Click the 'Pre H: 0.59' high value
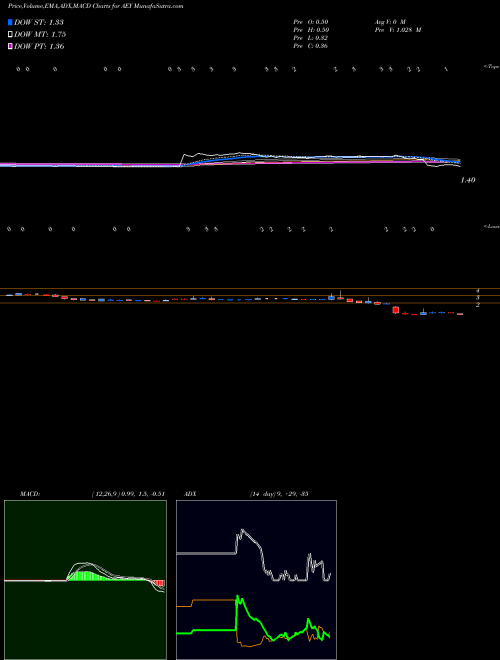The image size is (500, 660). (311, 30)
